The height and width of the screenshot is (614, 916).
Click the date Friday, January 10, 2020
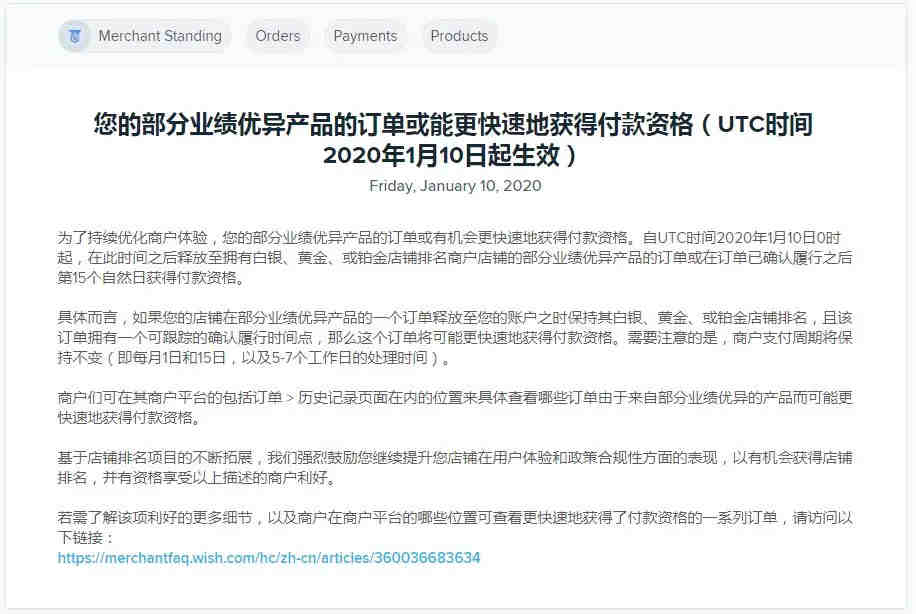[x=455, y=186]
